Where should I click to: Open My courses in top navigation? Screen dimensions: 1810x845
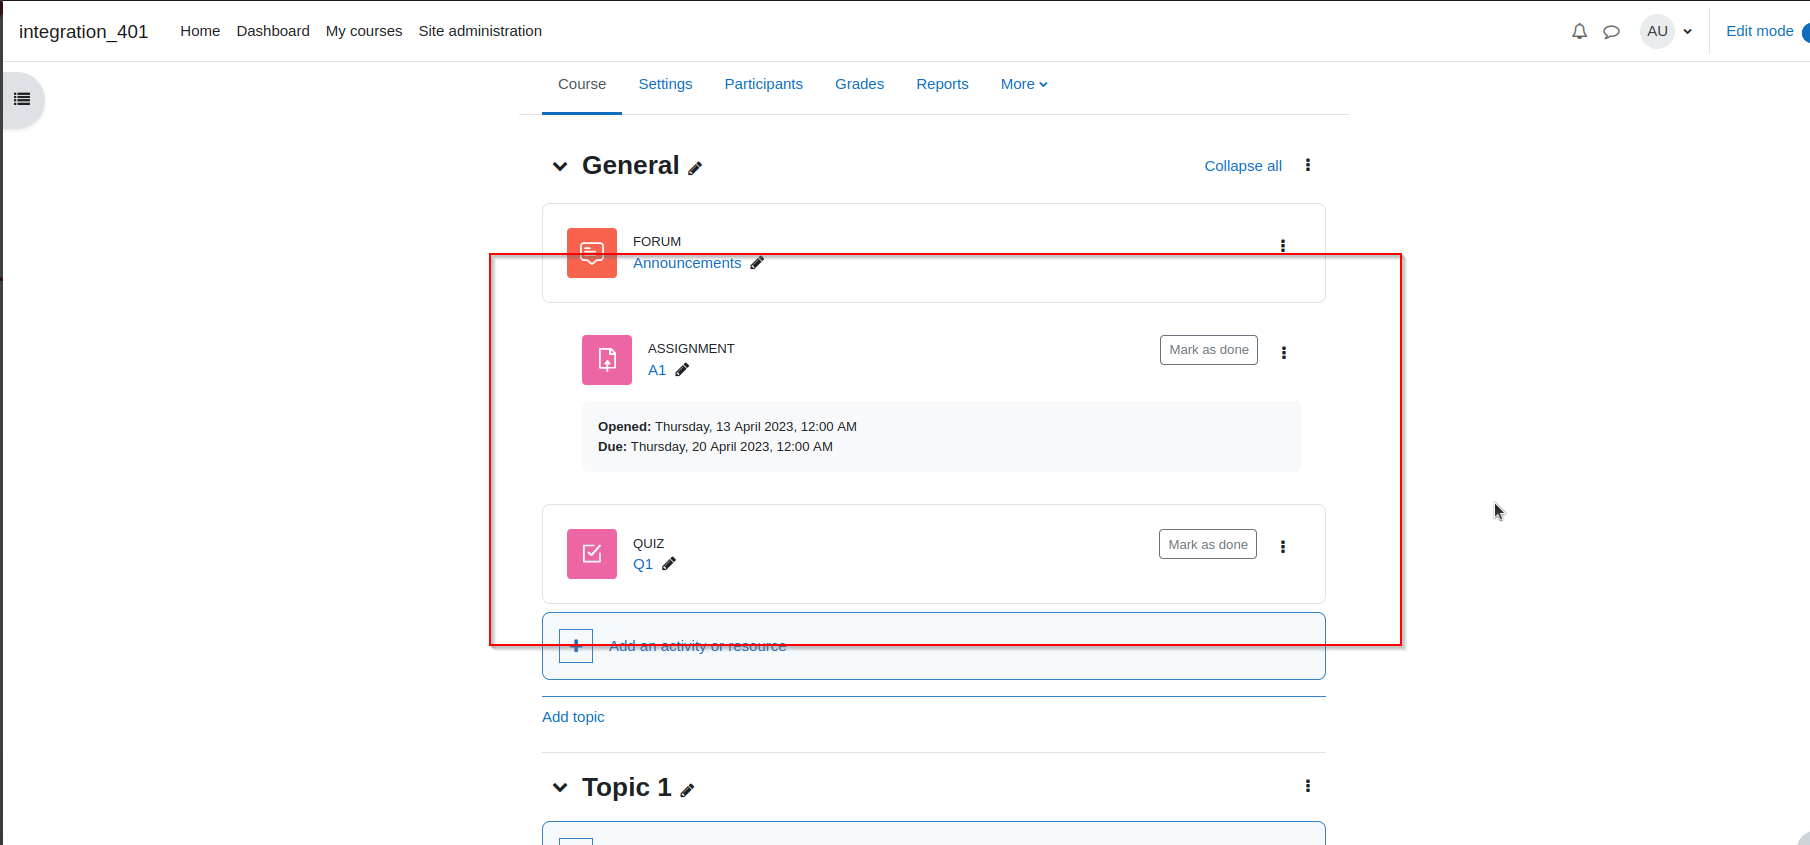click(x=364, y=31)
